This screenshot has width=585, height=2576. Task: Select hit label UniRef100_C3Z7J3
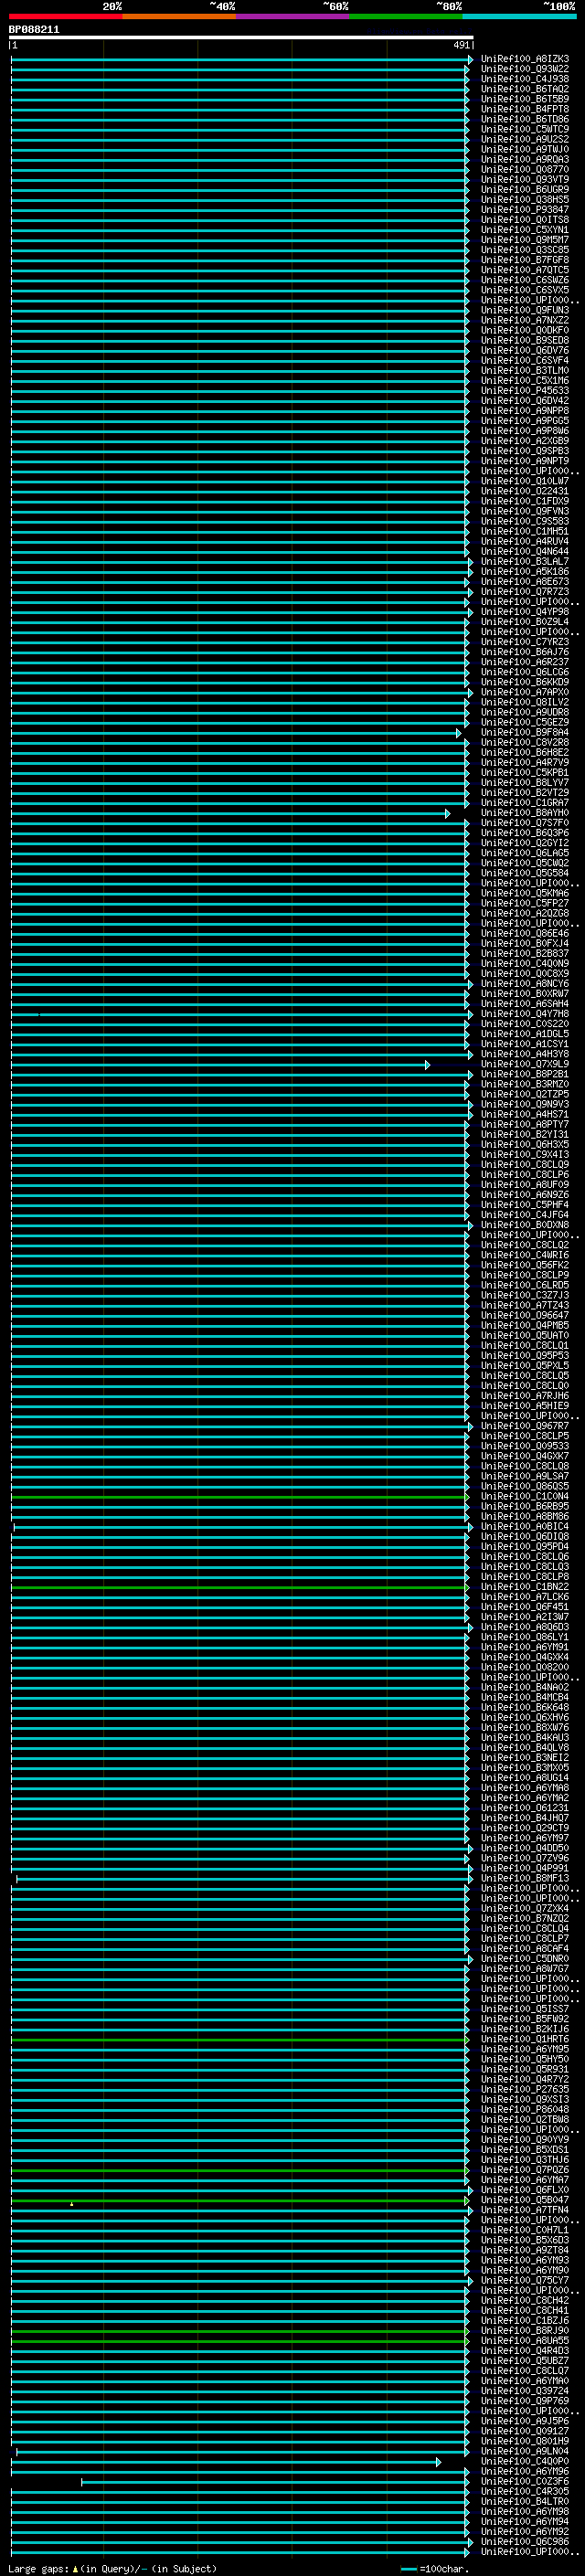pos(525,1295)
